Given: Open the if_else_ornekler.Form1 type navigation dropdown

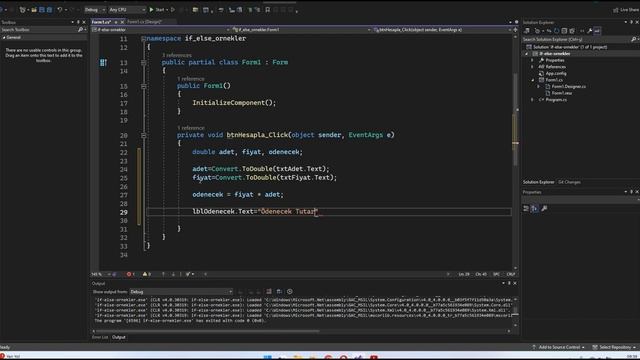Looking at the screenshot, I should [301, 30].
